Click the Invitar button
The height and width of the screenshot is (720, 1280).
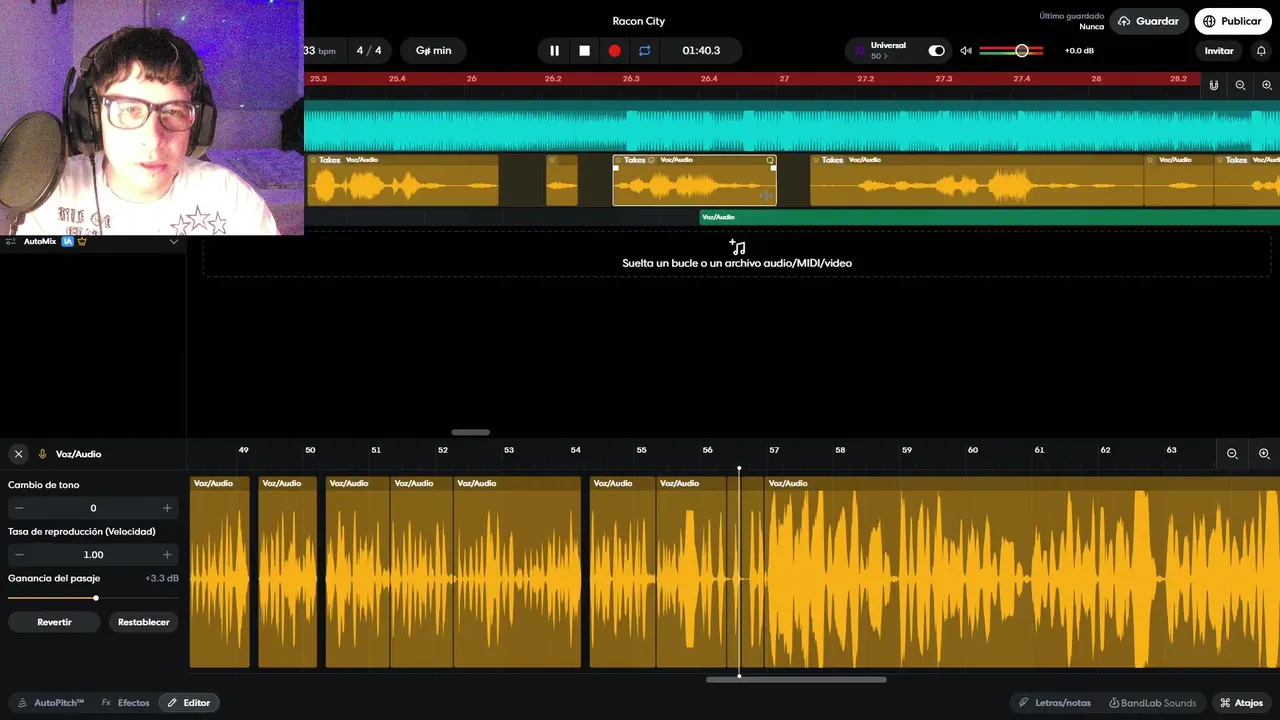coord(1218,51)
